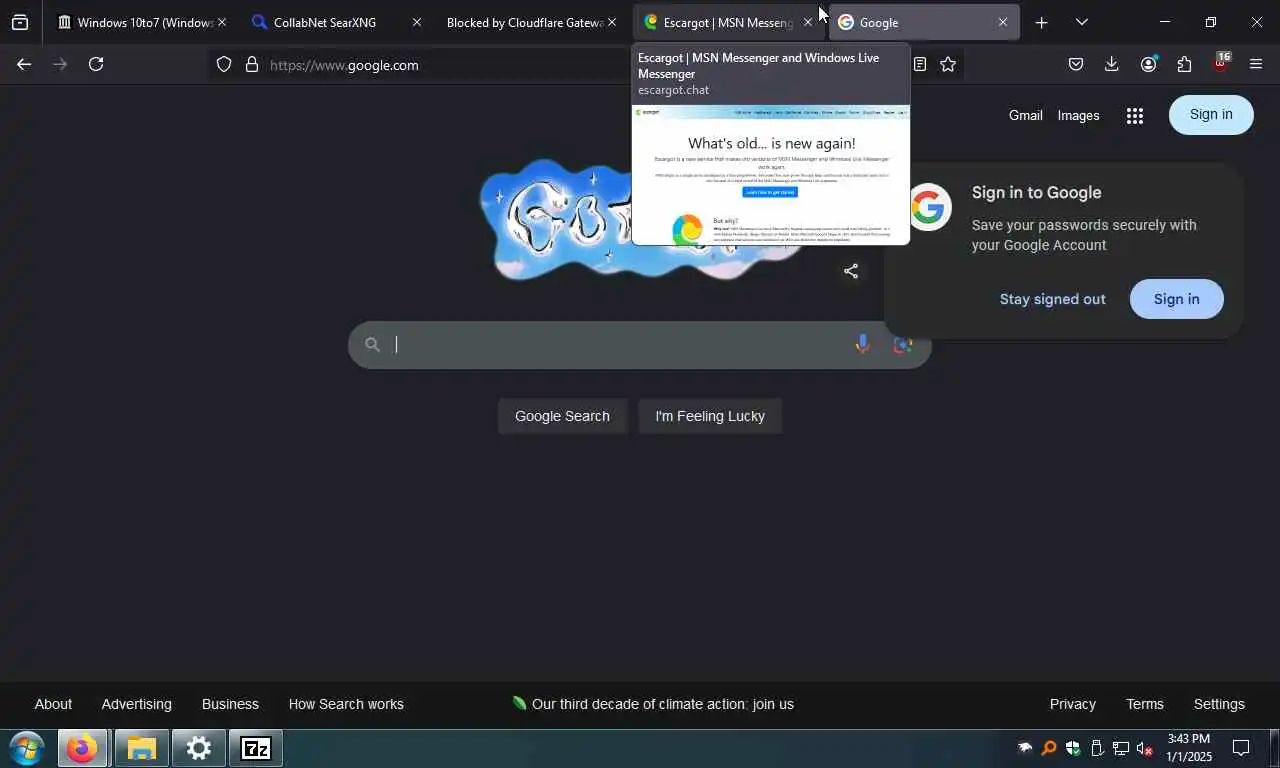The width and height of the screenshot is (1280, 768).
Task: Open Firefox from the taskbar
Action: coord(82,748)
